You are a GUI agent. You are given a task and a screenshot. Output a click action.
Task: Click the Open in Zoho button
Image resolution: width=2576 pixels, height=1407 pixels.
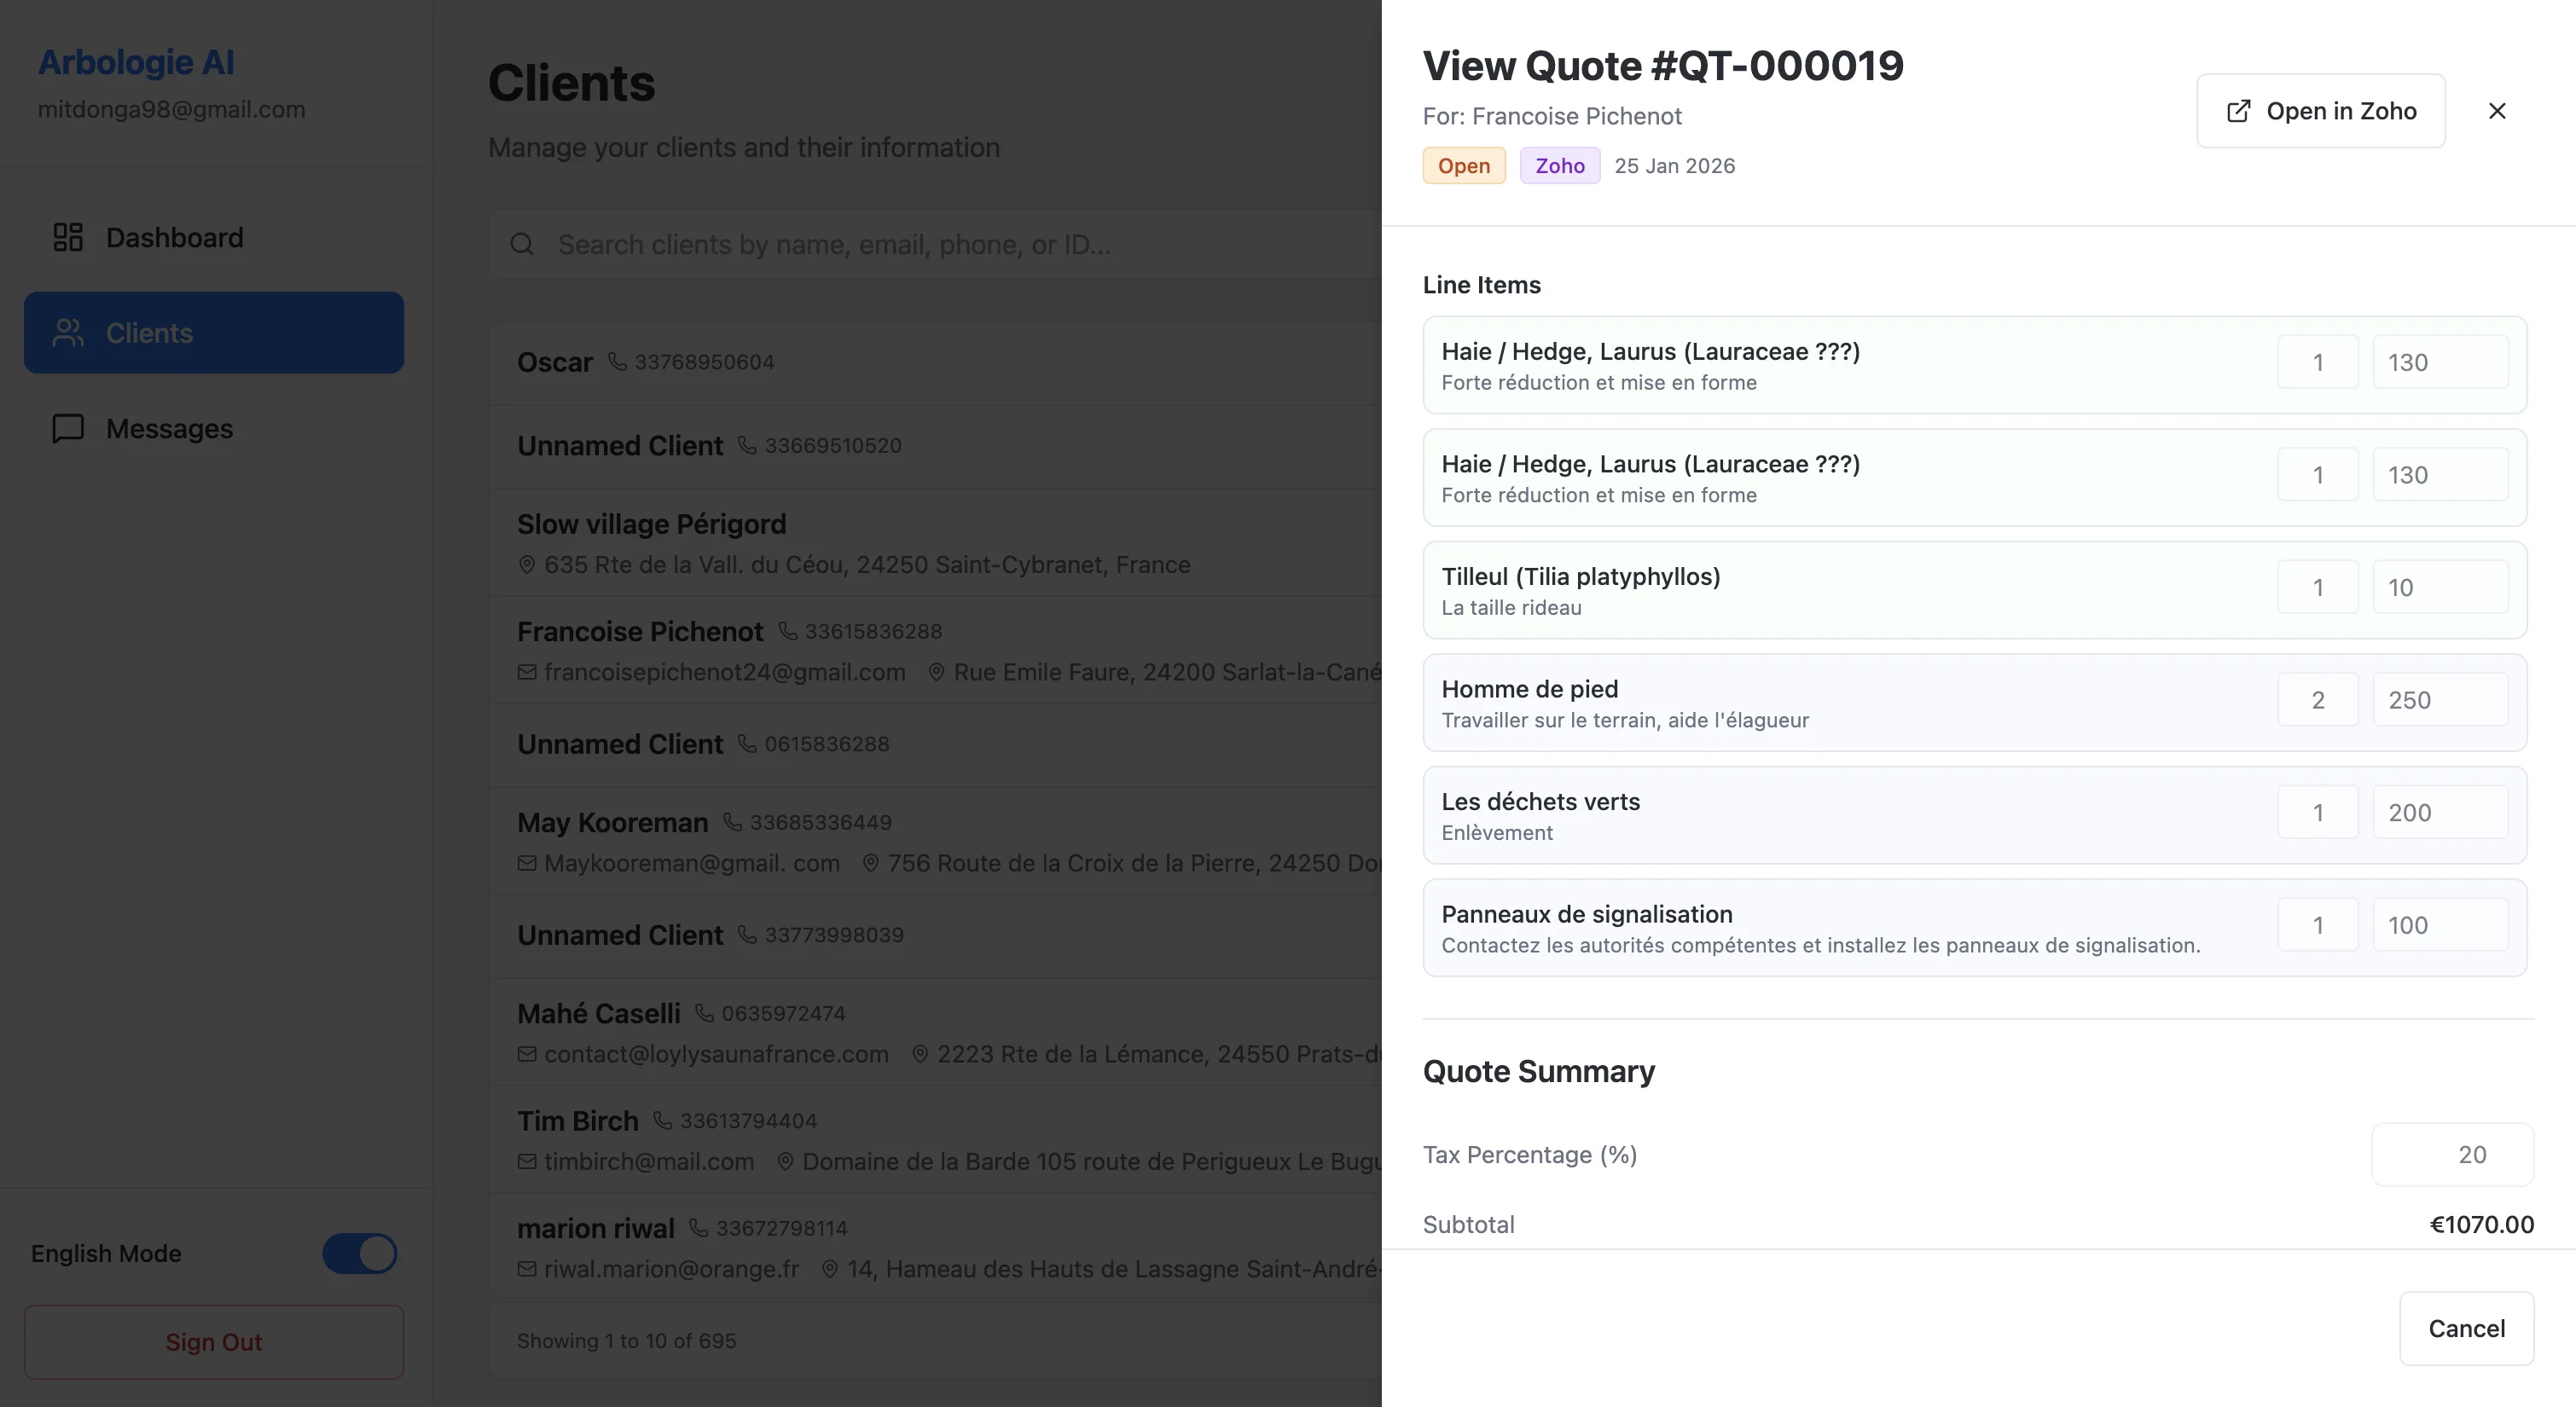coord(2320,111)
